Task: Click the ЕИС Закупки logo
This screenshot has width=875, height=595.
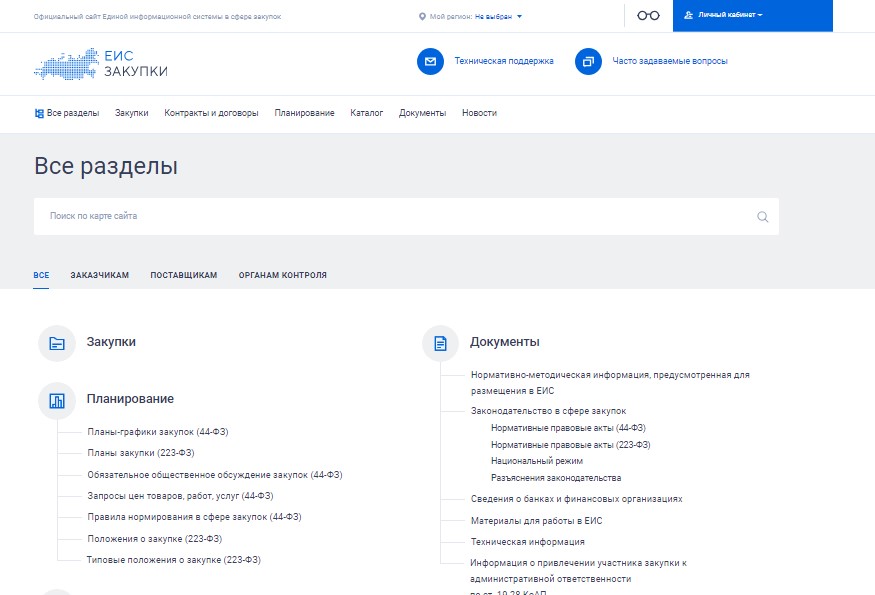Action: click(x=101, y=64)
